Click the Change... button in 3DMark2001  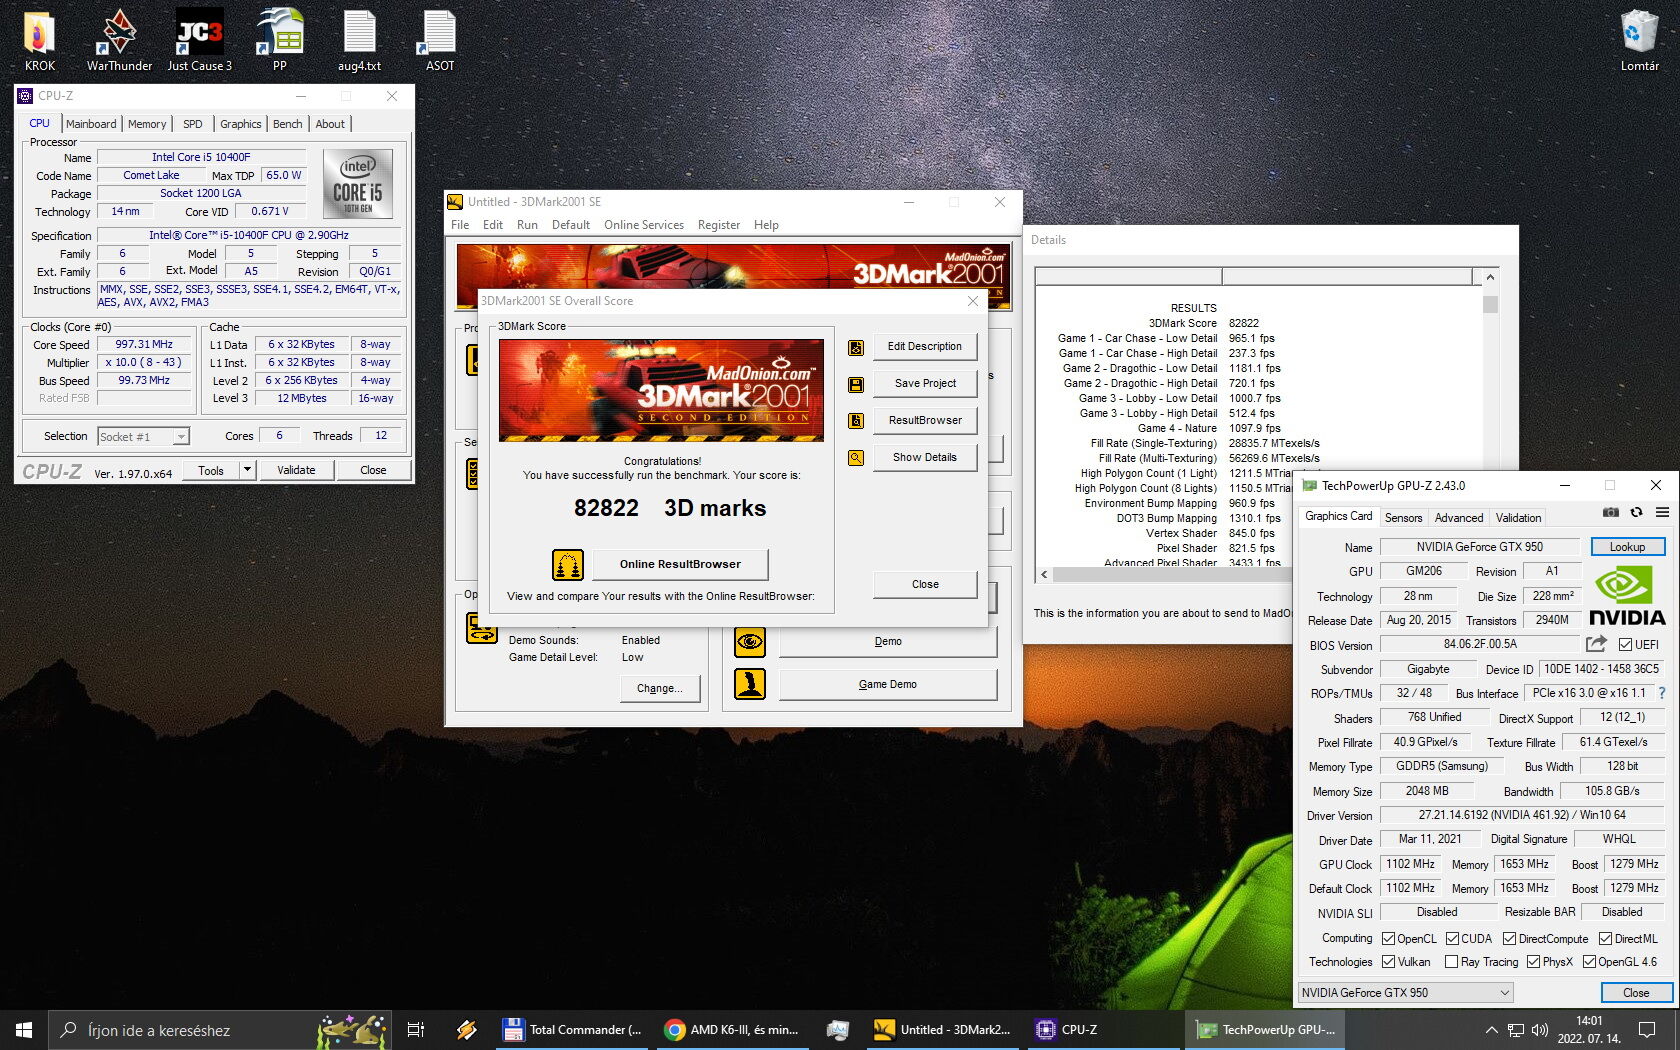coord(660,689)
